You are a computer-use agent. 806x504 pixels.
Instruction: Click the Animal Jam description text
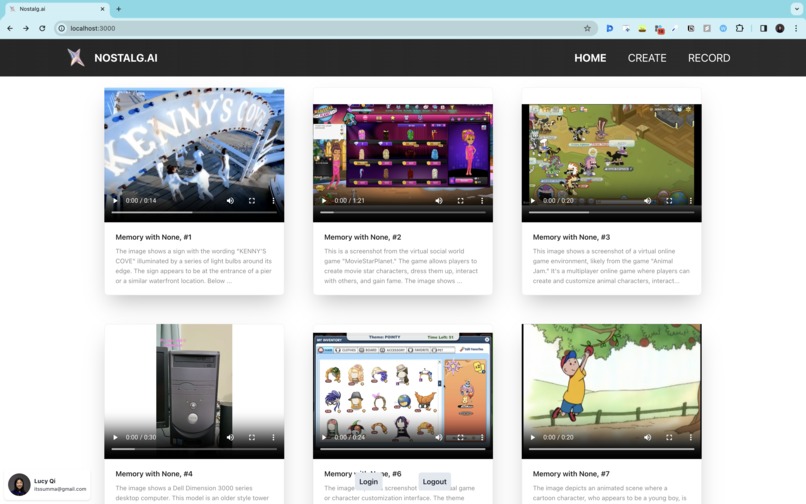click(x=611, y=266)
